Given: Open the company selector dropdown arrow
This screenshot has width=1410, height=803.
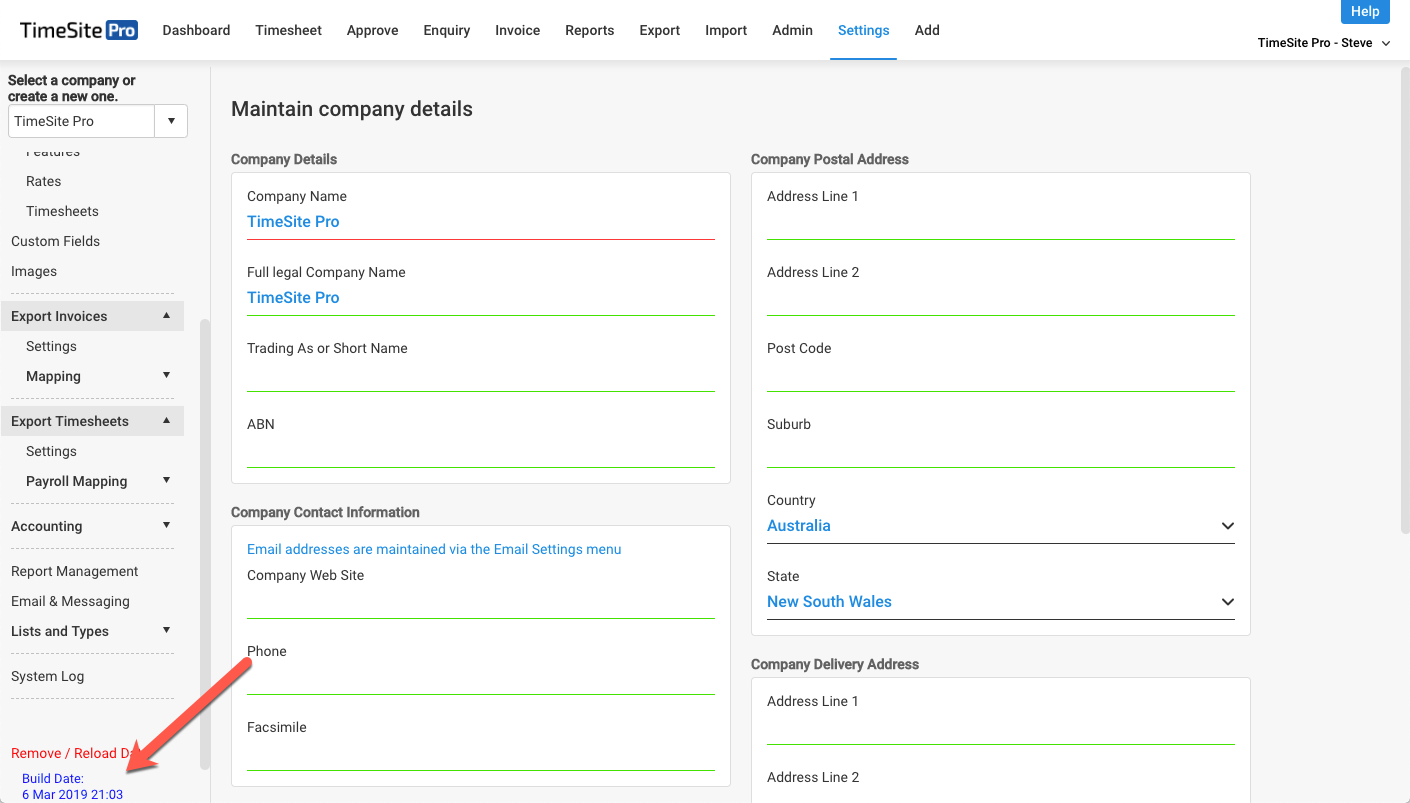Looking at the screenshot, I should point(171,121).
